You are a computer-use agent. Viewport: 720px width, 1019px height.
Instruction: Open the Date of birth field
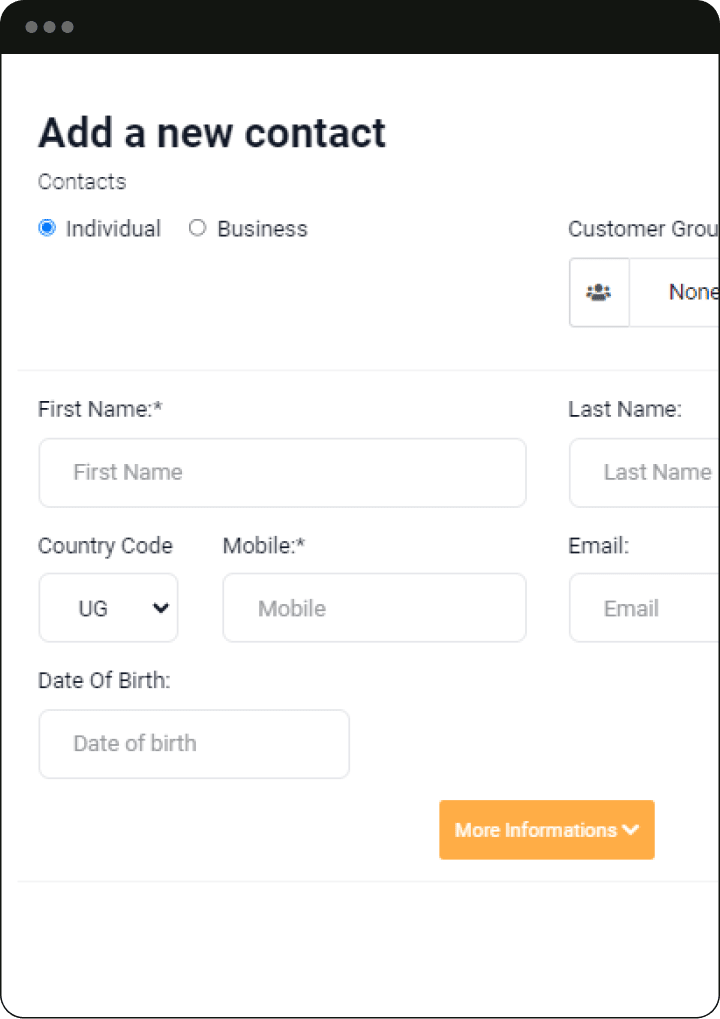[194, 744]
